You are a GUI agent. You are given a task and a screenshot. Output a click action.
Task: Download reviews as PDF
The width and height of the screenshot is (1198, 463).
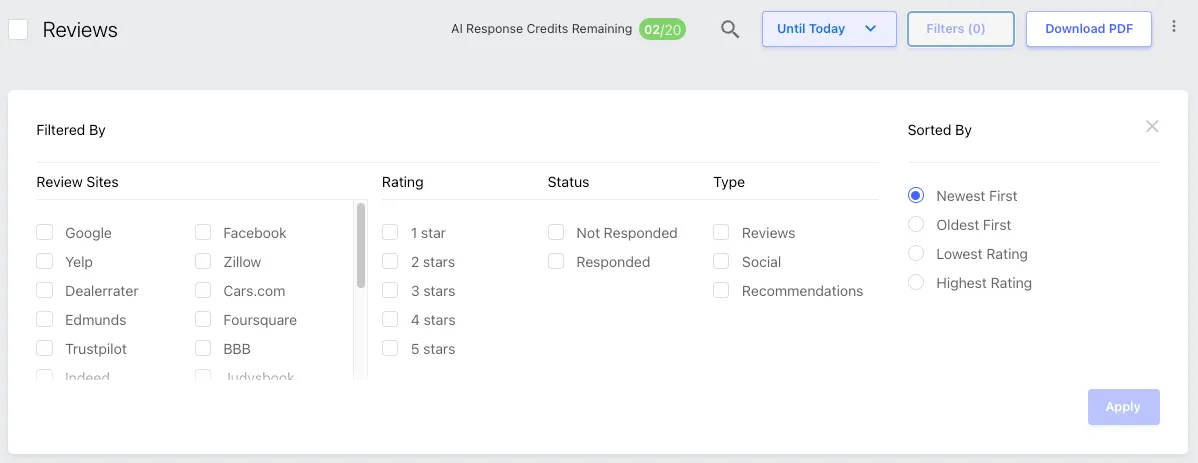(1088, 29)
